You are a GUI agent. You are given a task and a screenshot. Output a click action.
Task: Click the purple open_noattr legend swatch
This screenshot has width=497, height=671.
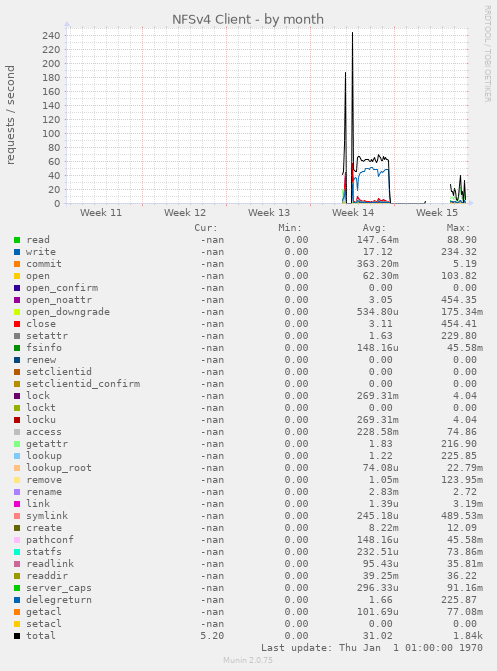(17, 300)
